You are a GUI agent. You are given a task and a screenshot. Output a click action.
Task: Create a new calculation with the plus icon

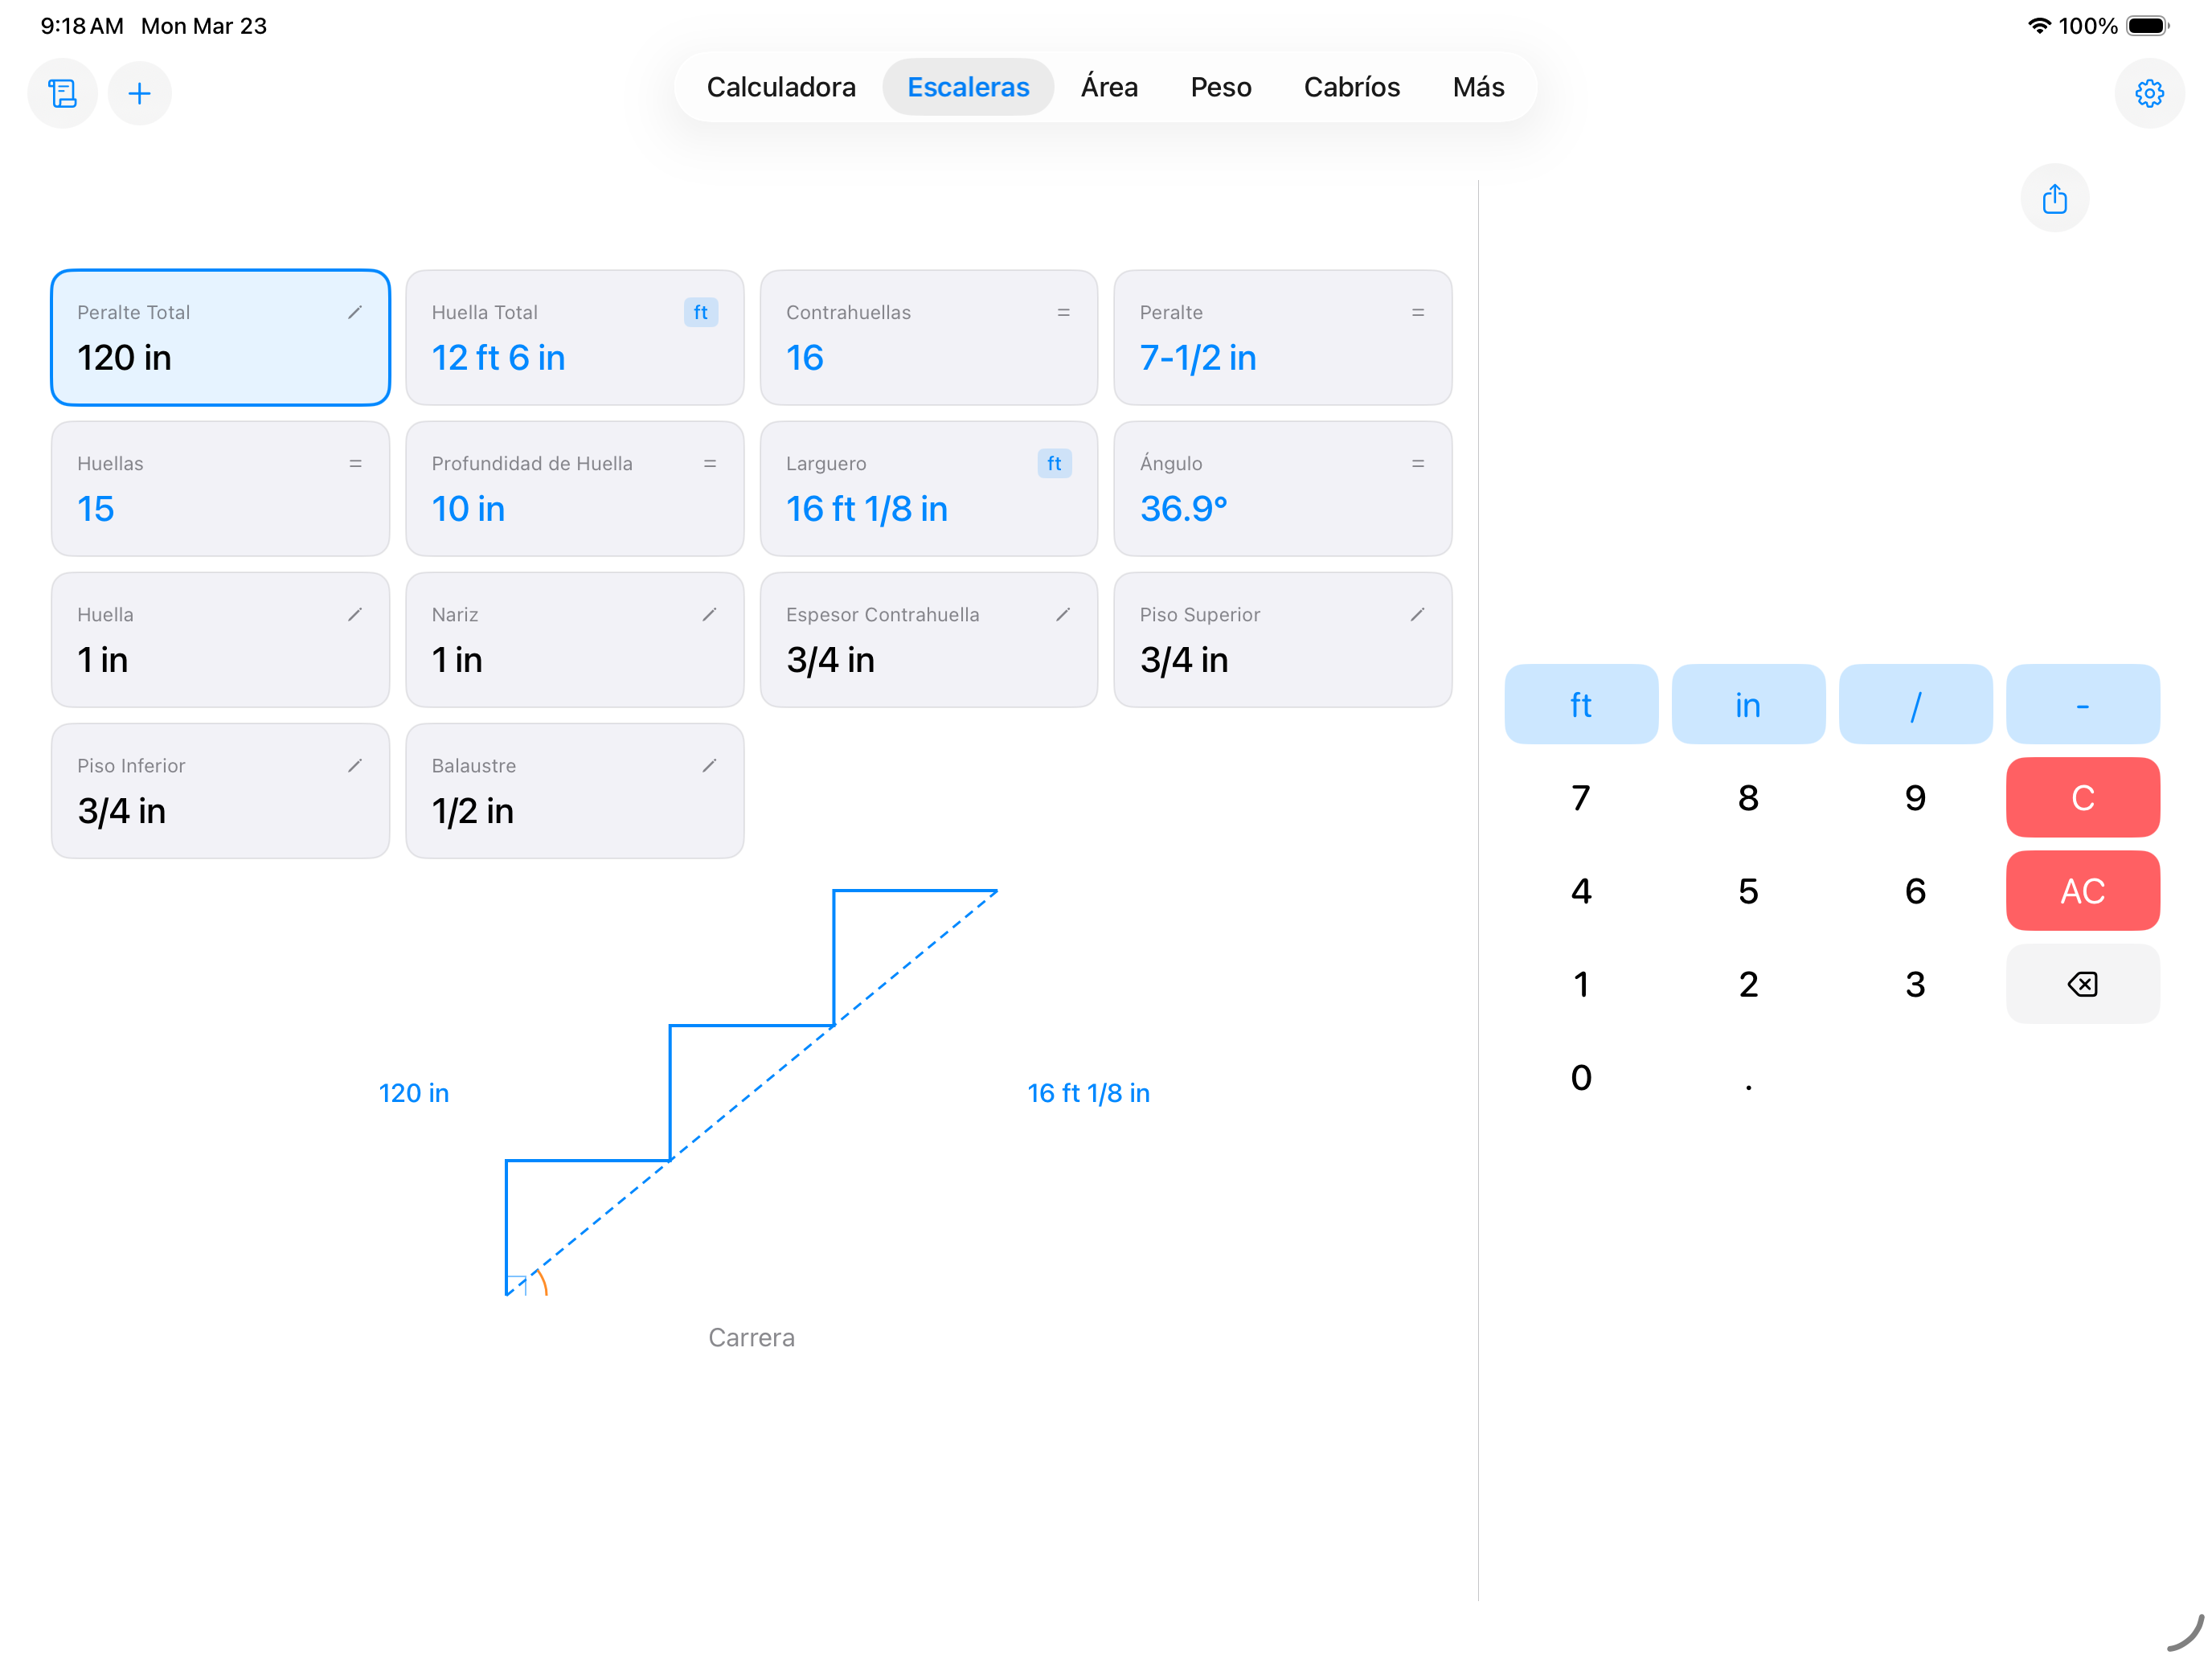[x=140, y=93]
